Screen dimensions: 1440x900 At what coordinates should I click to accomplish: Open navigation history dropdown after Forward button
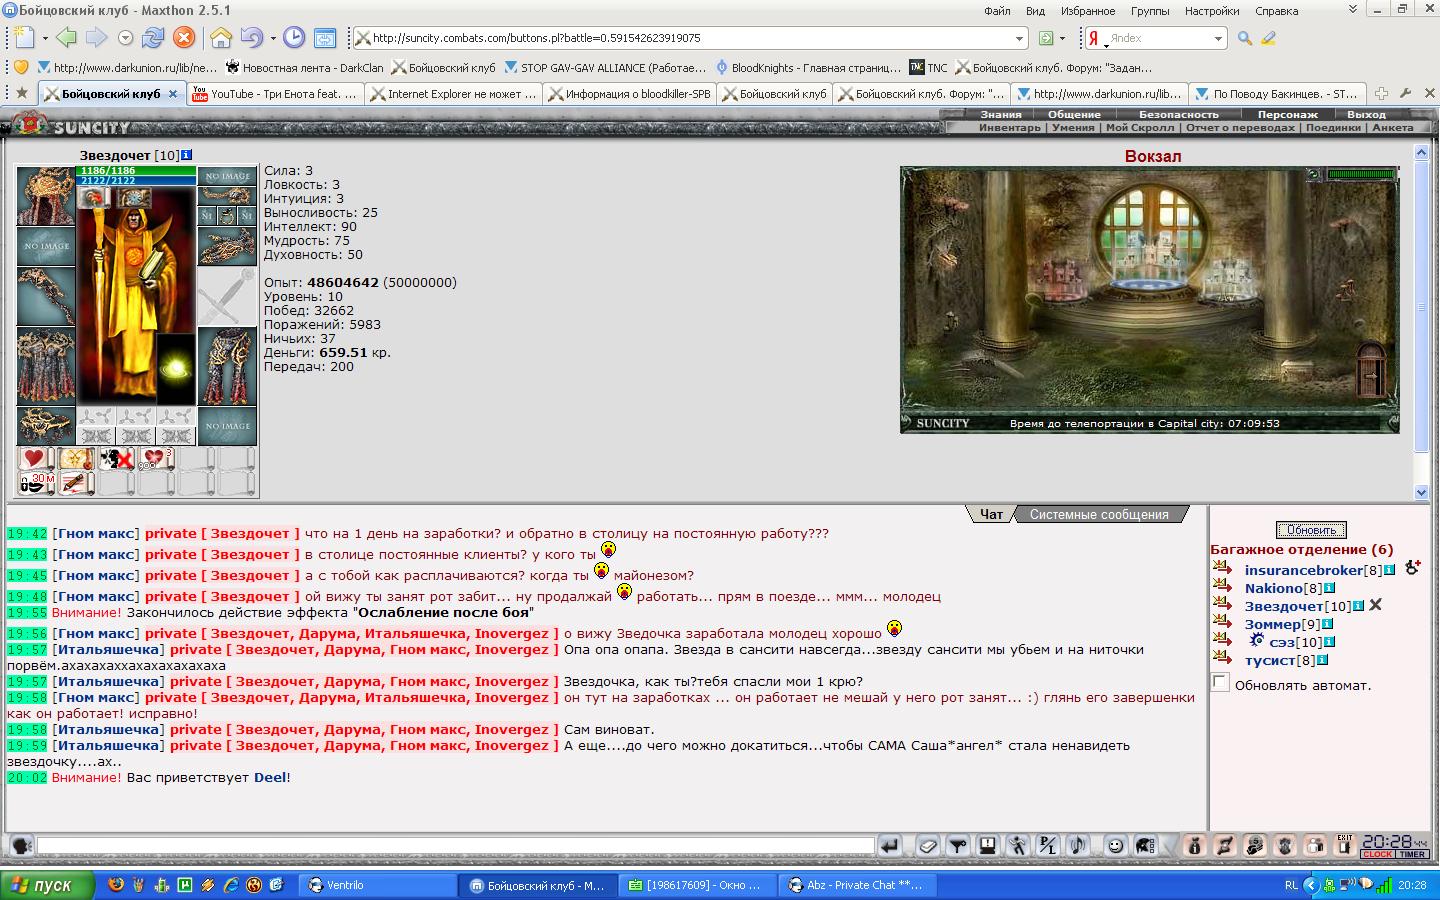(x=125, y=38)
